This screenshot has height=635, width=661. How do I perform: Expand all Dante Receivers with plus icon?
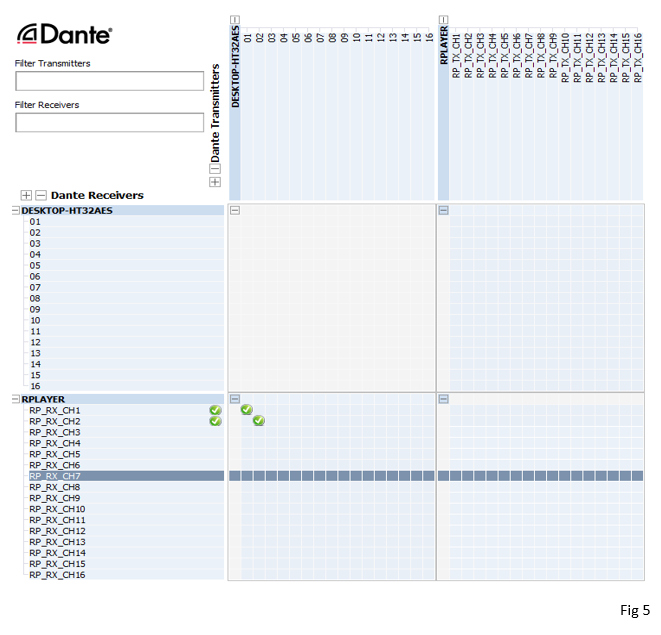click(27, 196)
